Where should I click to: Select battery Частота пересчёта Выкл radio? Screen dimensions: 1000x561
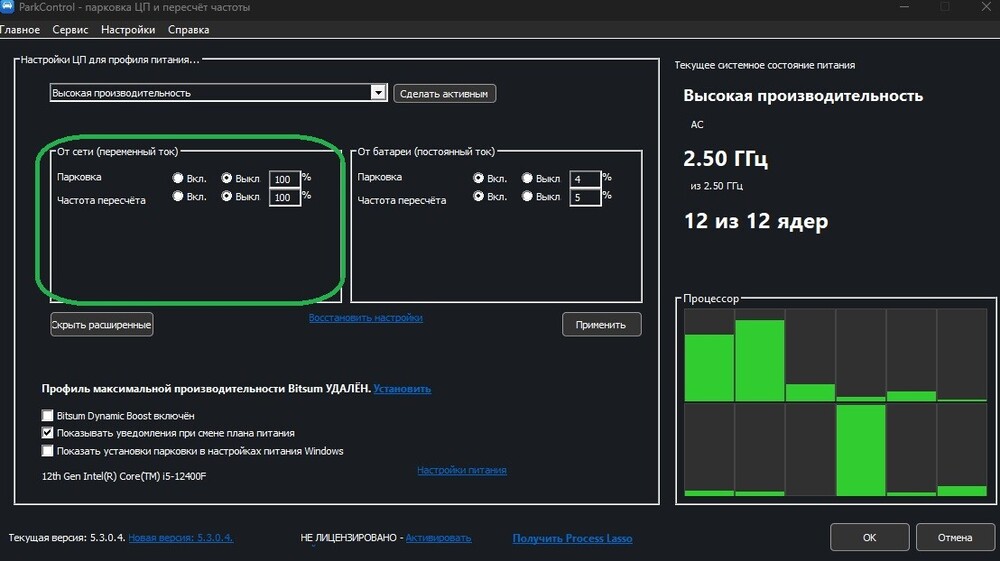tap(527, 196)
